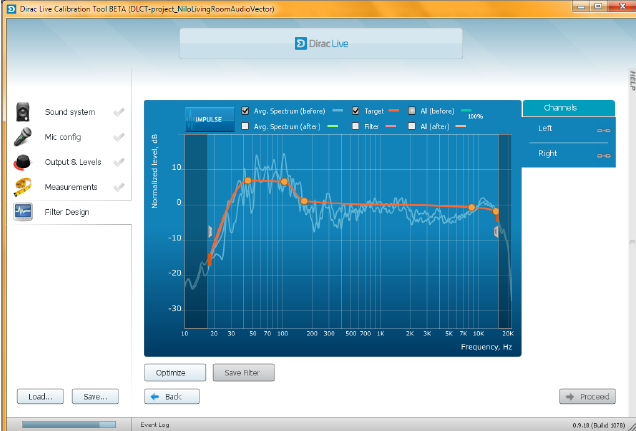The width and height of the screenshot is (636, 431).
Task: Click the All (before) green legend swatch
Action: pos(466,110)
